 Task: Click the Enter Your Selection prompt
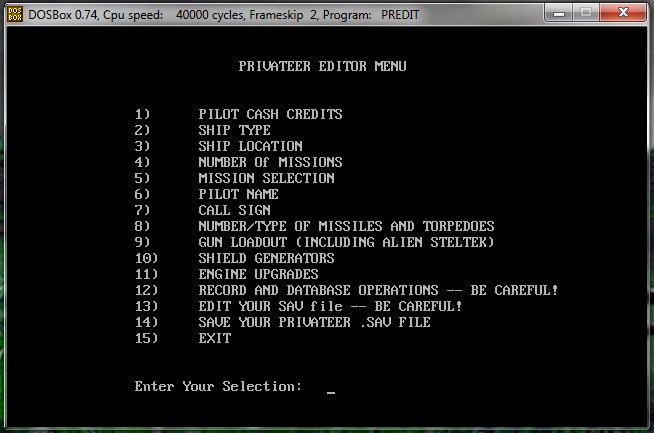tap(218, 386)
